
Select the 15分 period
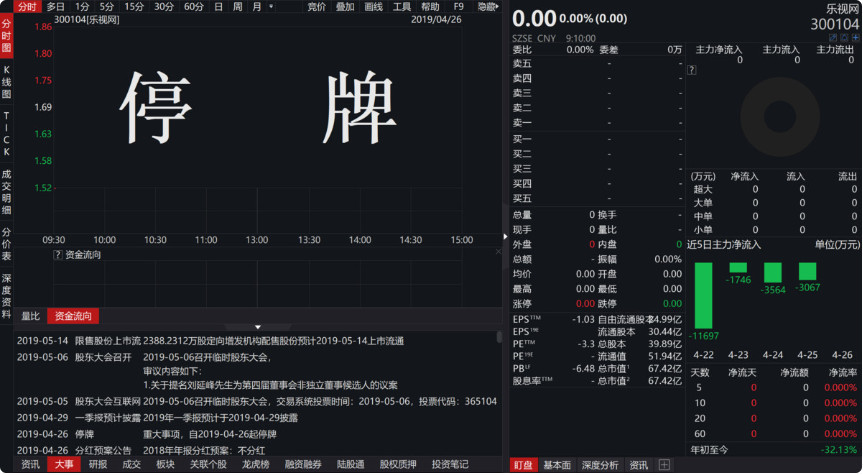(134, 7)
